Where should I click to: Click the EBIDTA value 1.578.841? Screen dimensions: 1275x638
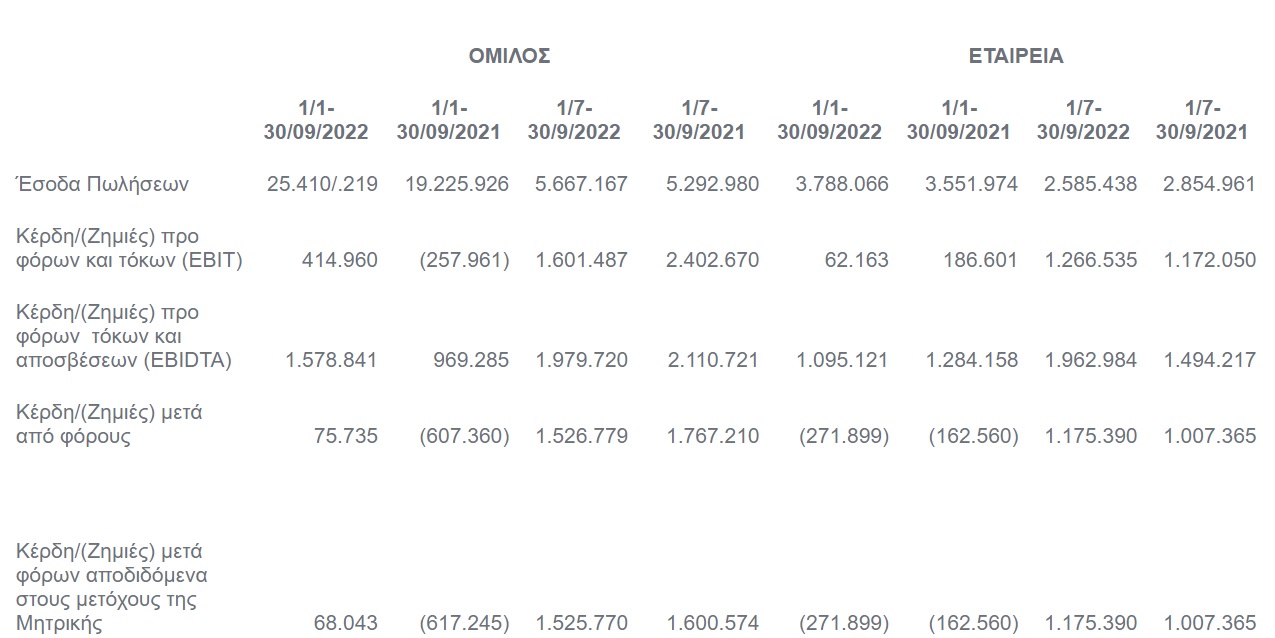[332, 360]
